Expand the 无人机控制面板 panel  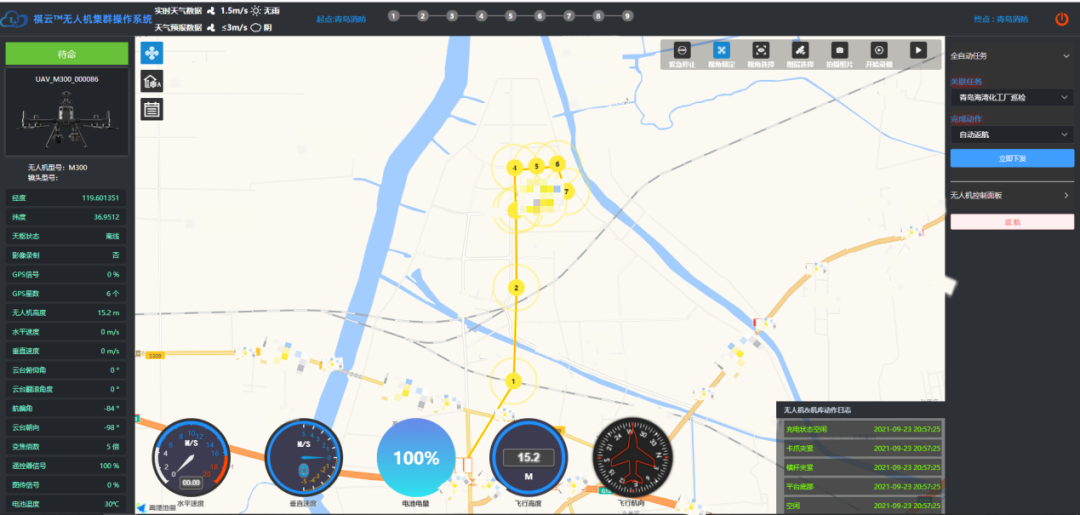coord(1066,195)
